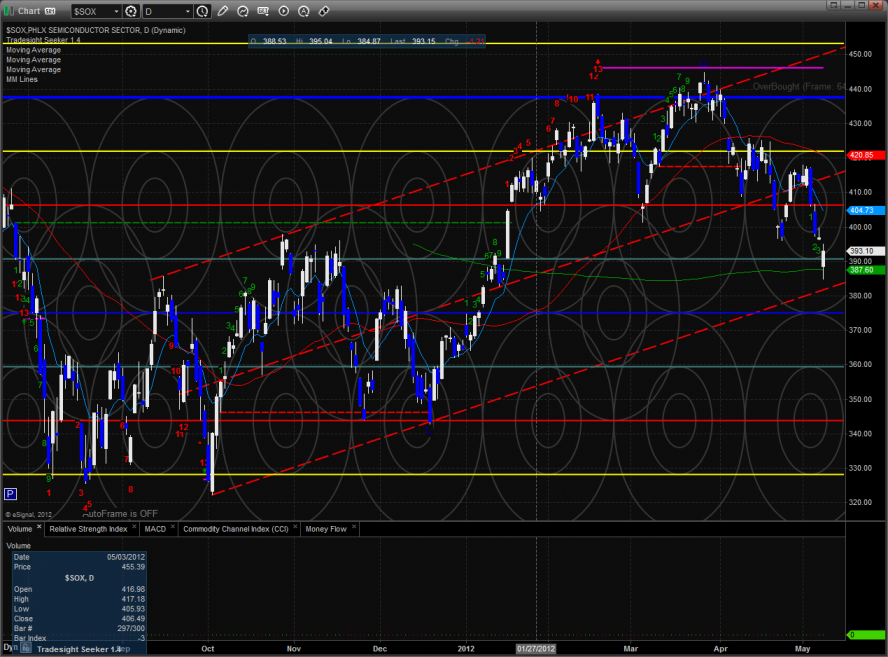
Task: Click the play replay icon
Action: click(284, 11)
